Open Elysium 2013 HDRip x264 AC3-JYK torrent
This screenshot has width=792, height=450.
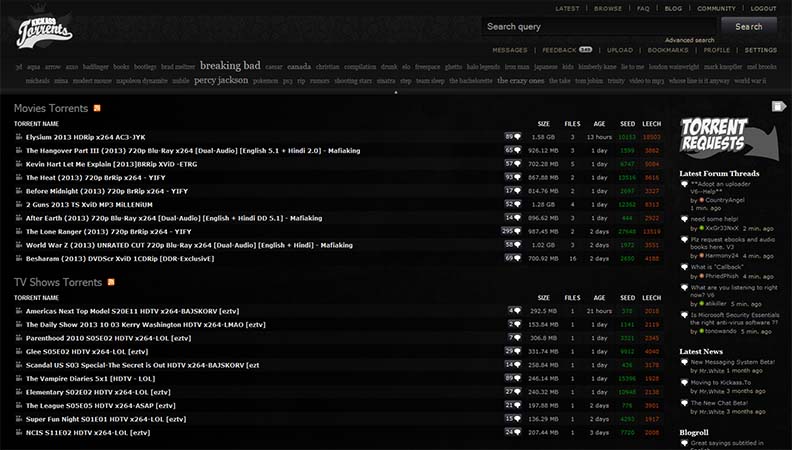(85, 137)
